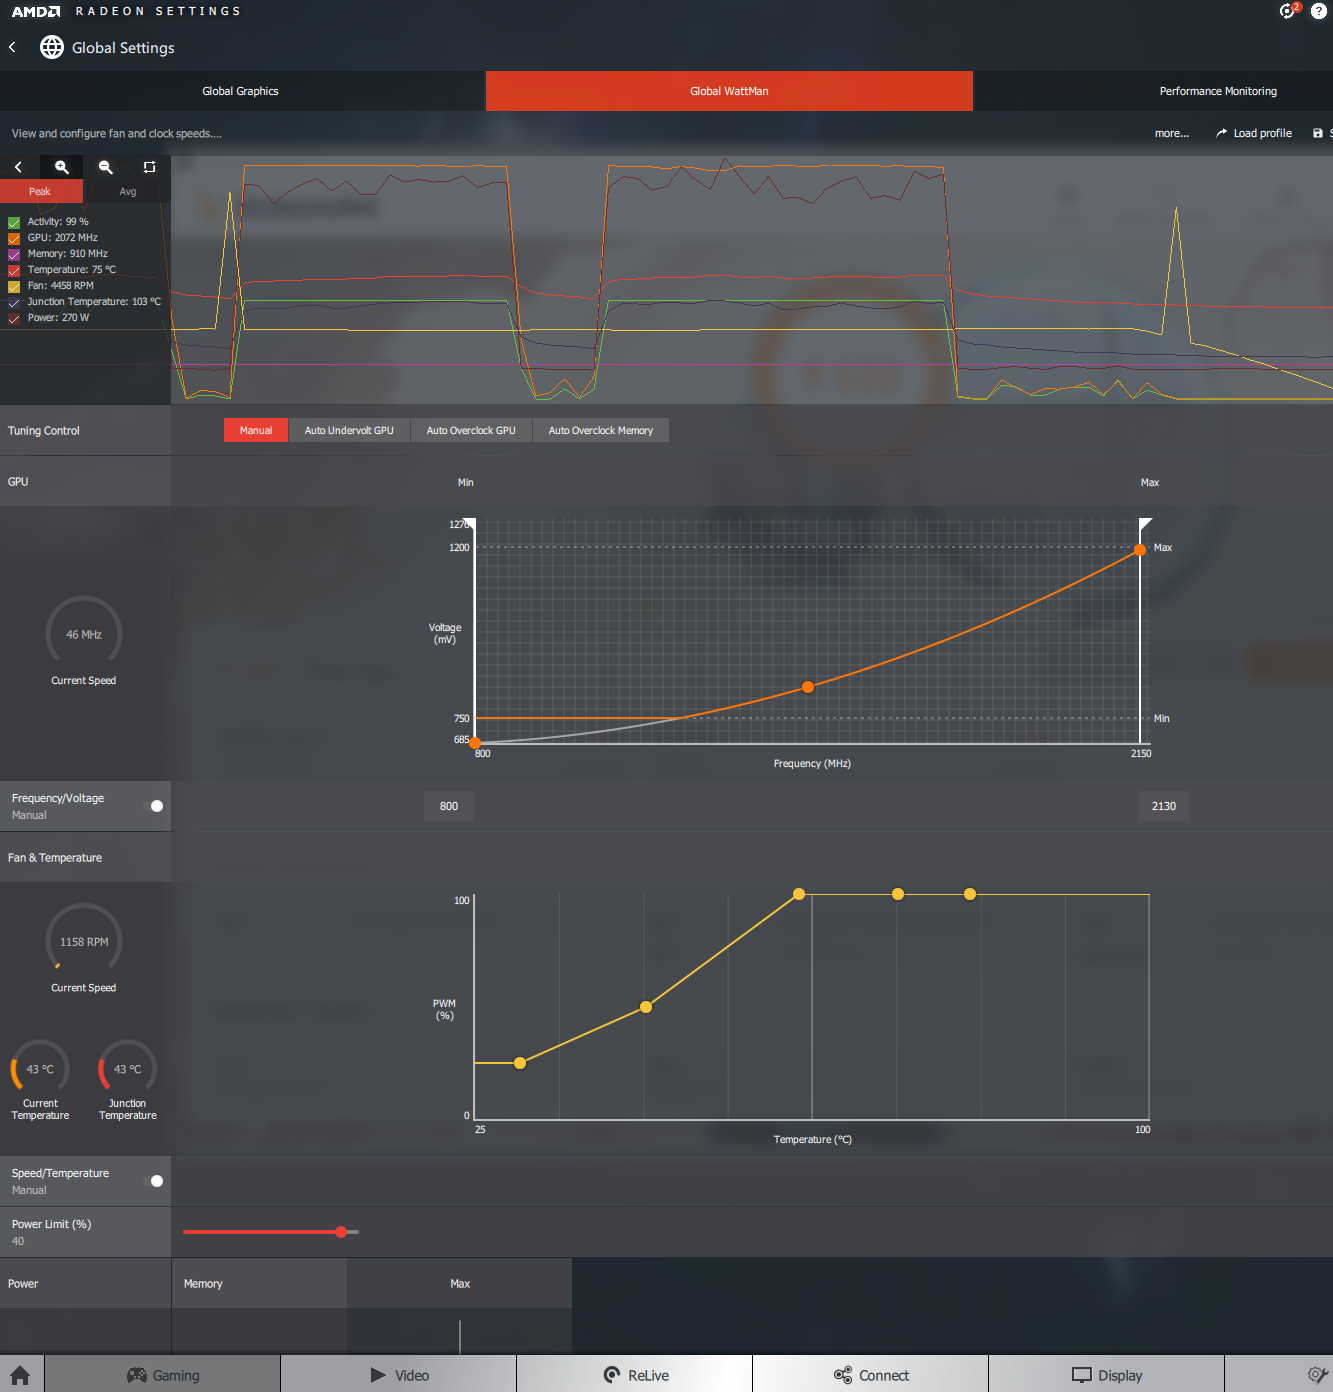Screen dimensions: 1333x1392
Task: Select the minimum voltage curve point
Action: click(x=475, y=743)
